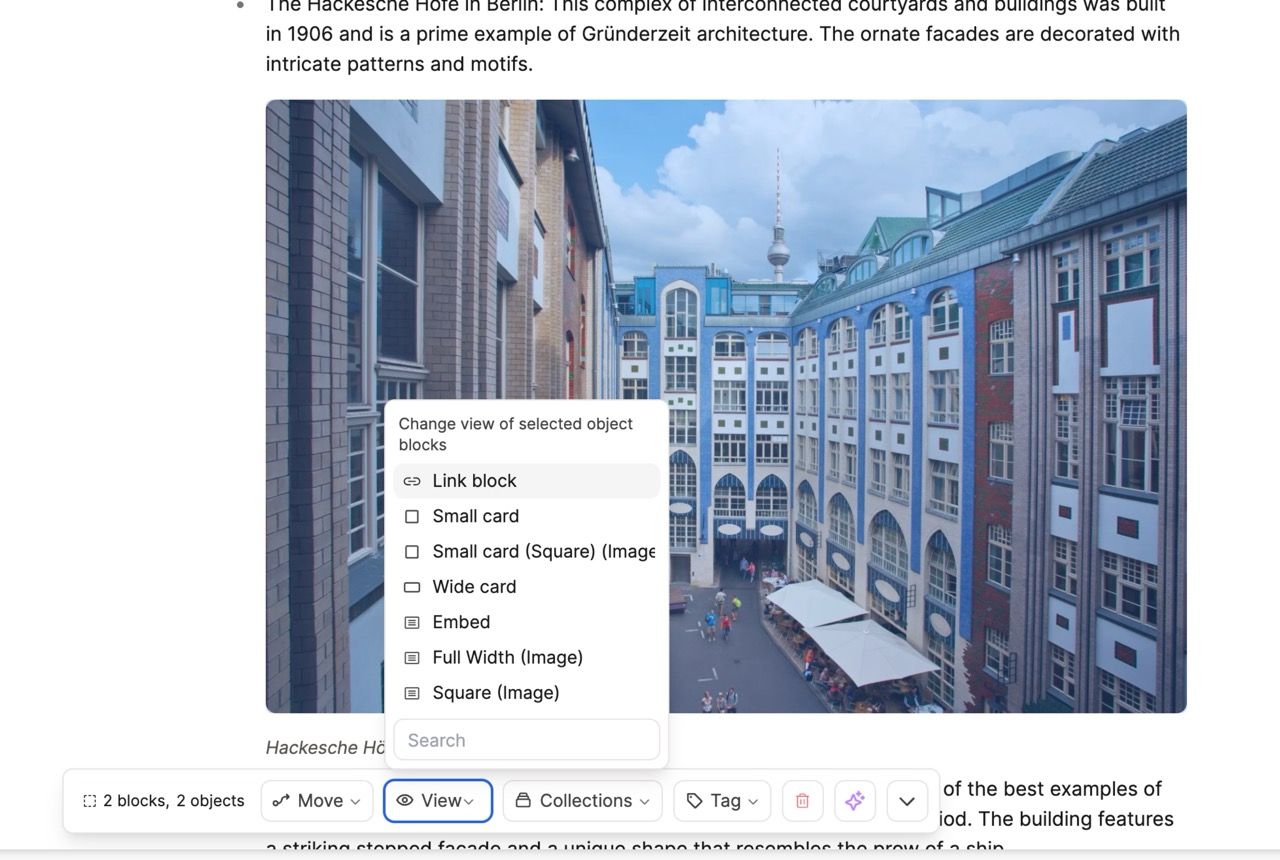Click the purple AI sparkle icon

854,801
